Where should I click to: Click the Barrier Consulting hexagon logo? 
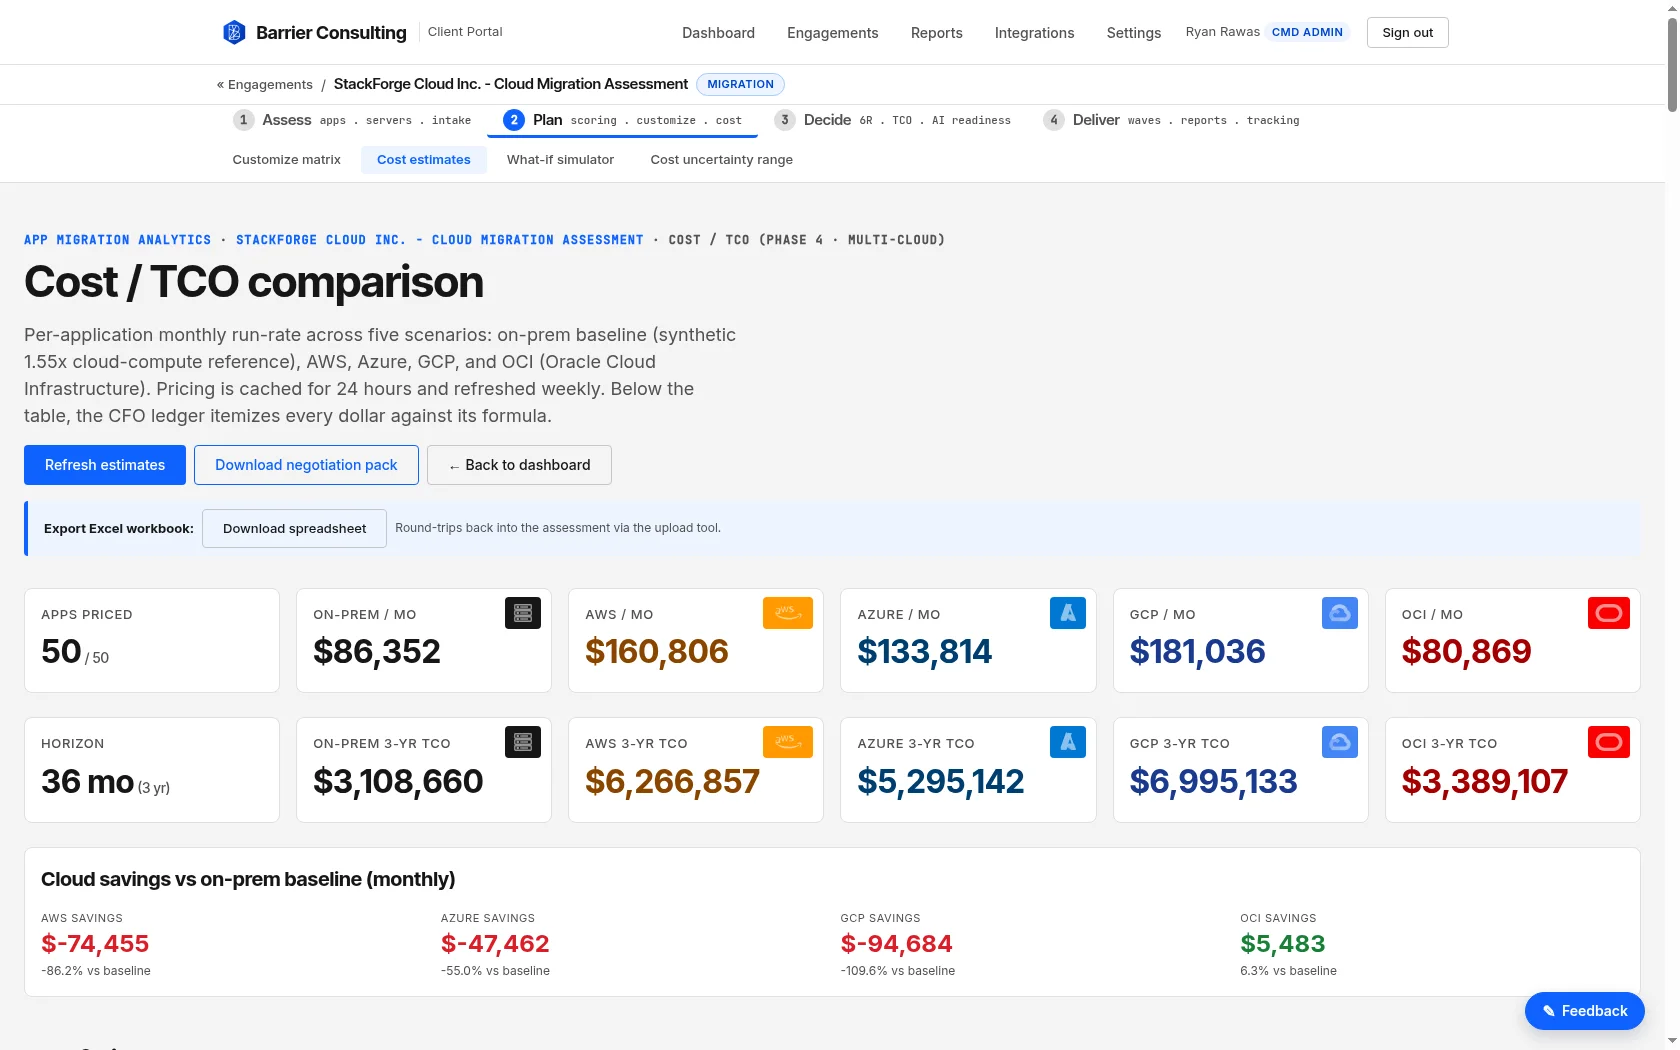[234, 32]
